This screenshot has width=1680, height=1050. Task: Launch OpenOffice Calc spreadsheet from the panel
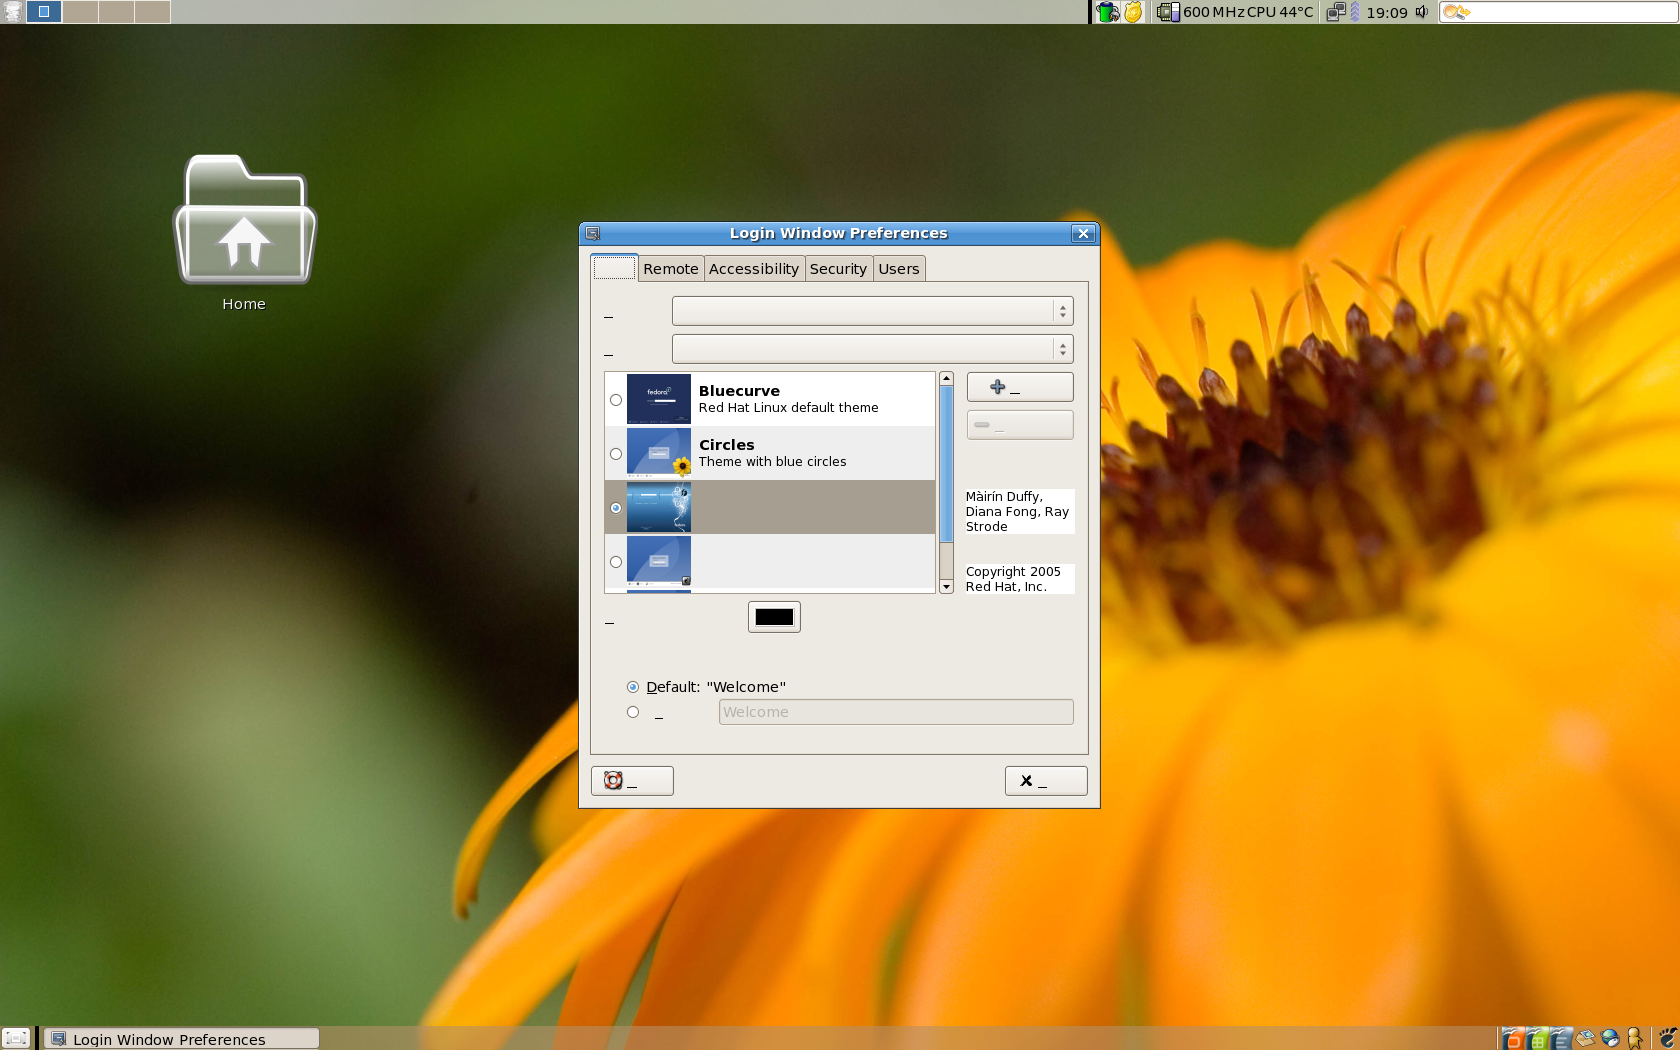pyautogui.click(x=1537, y=1039)
